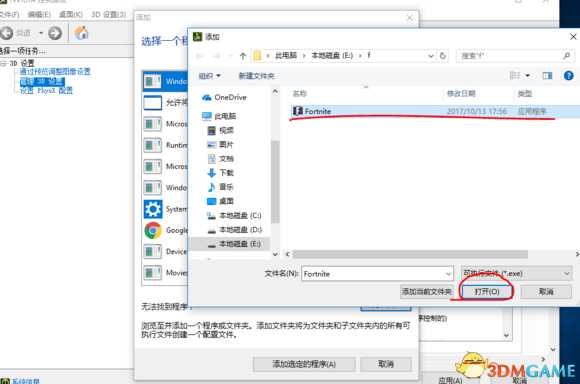Image resolution: width=580 pixels, height=384 pixels.
Task: Expand the address path history dropdown
Action: tap(431, 56)
